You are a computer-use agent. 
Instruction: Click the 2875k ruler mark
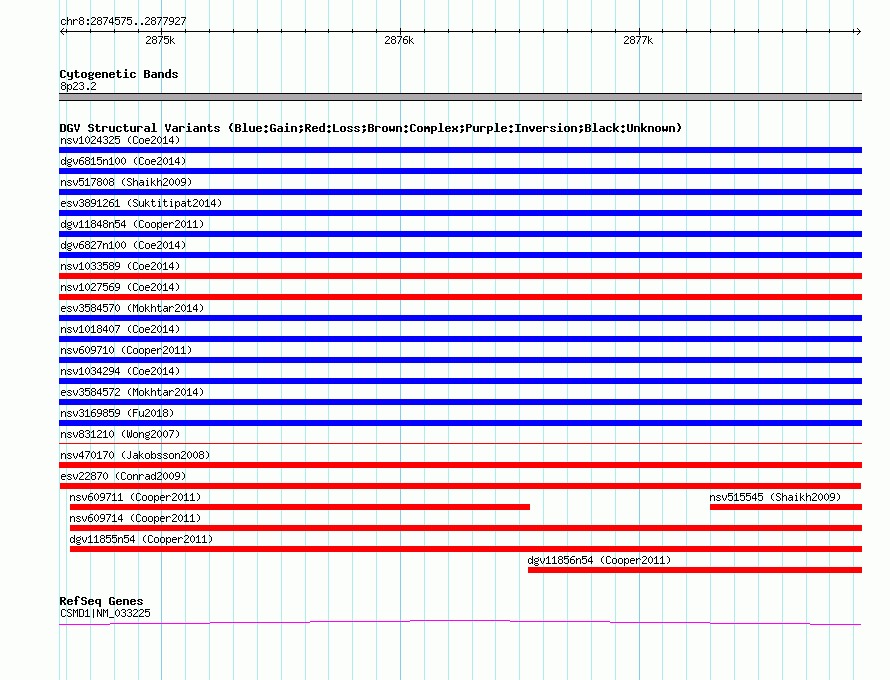[x=160, y=40]
